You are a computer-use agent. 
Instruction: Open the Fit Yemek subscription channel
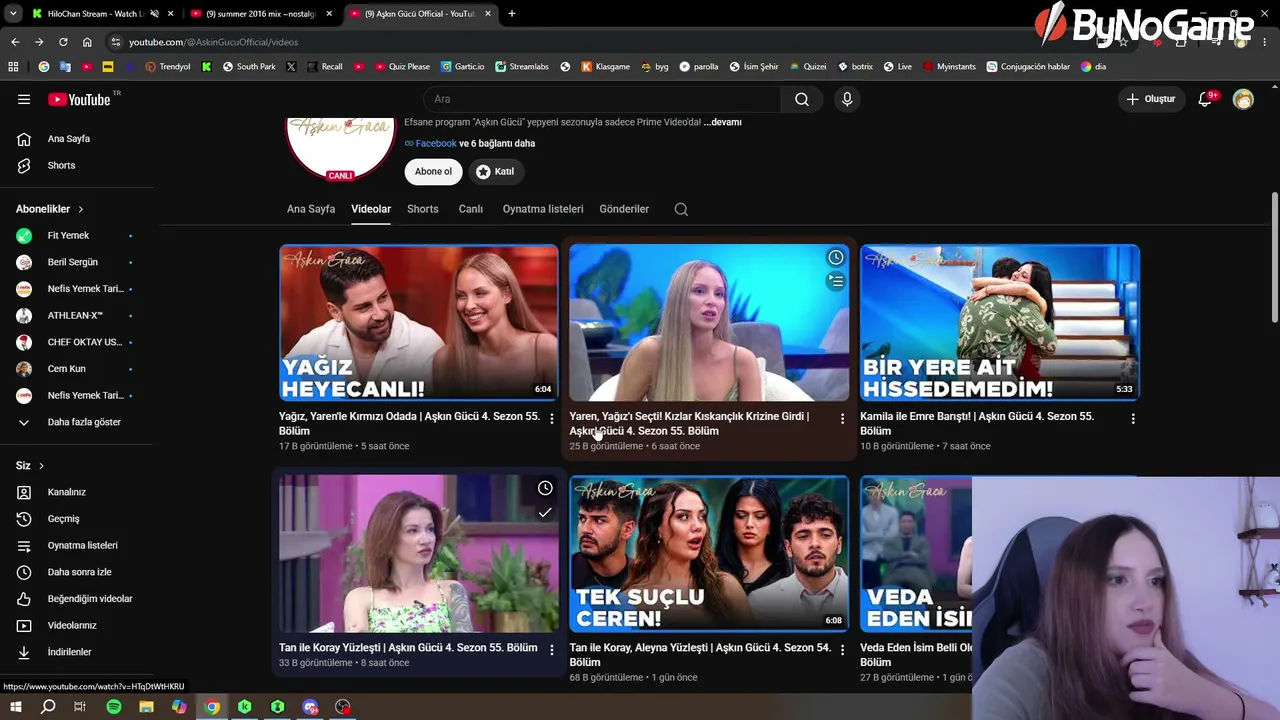click(68, 236)
